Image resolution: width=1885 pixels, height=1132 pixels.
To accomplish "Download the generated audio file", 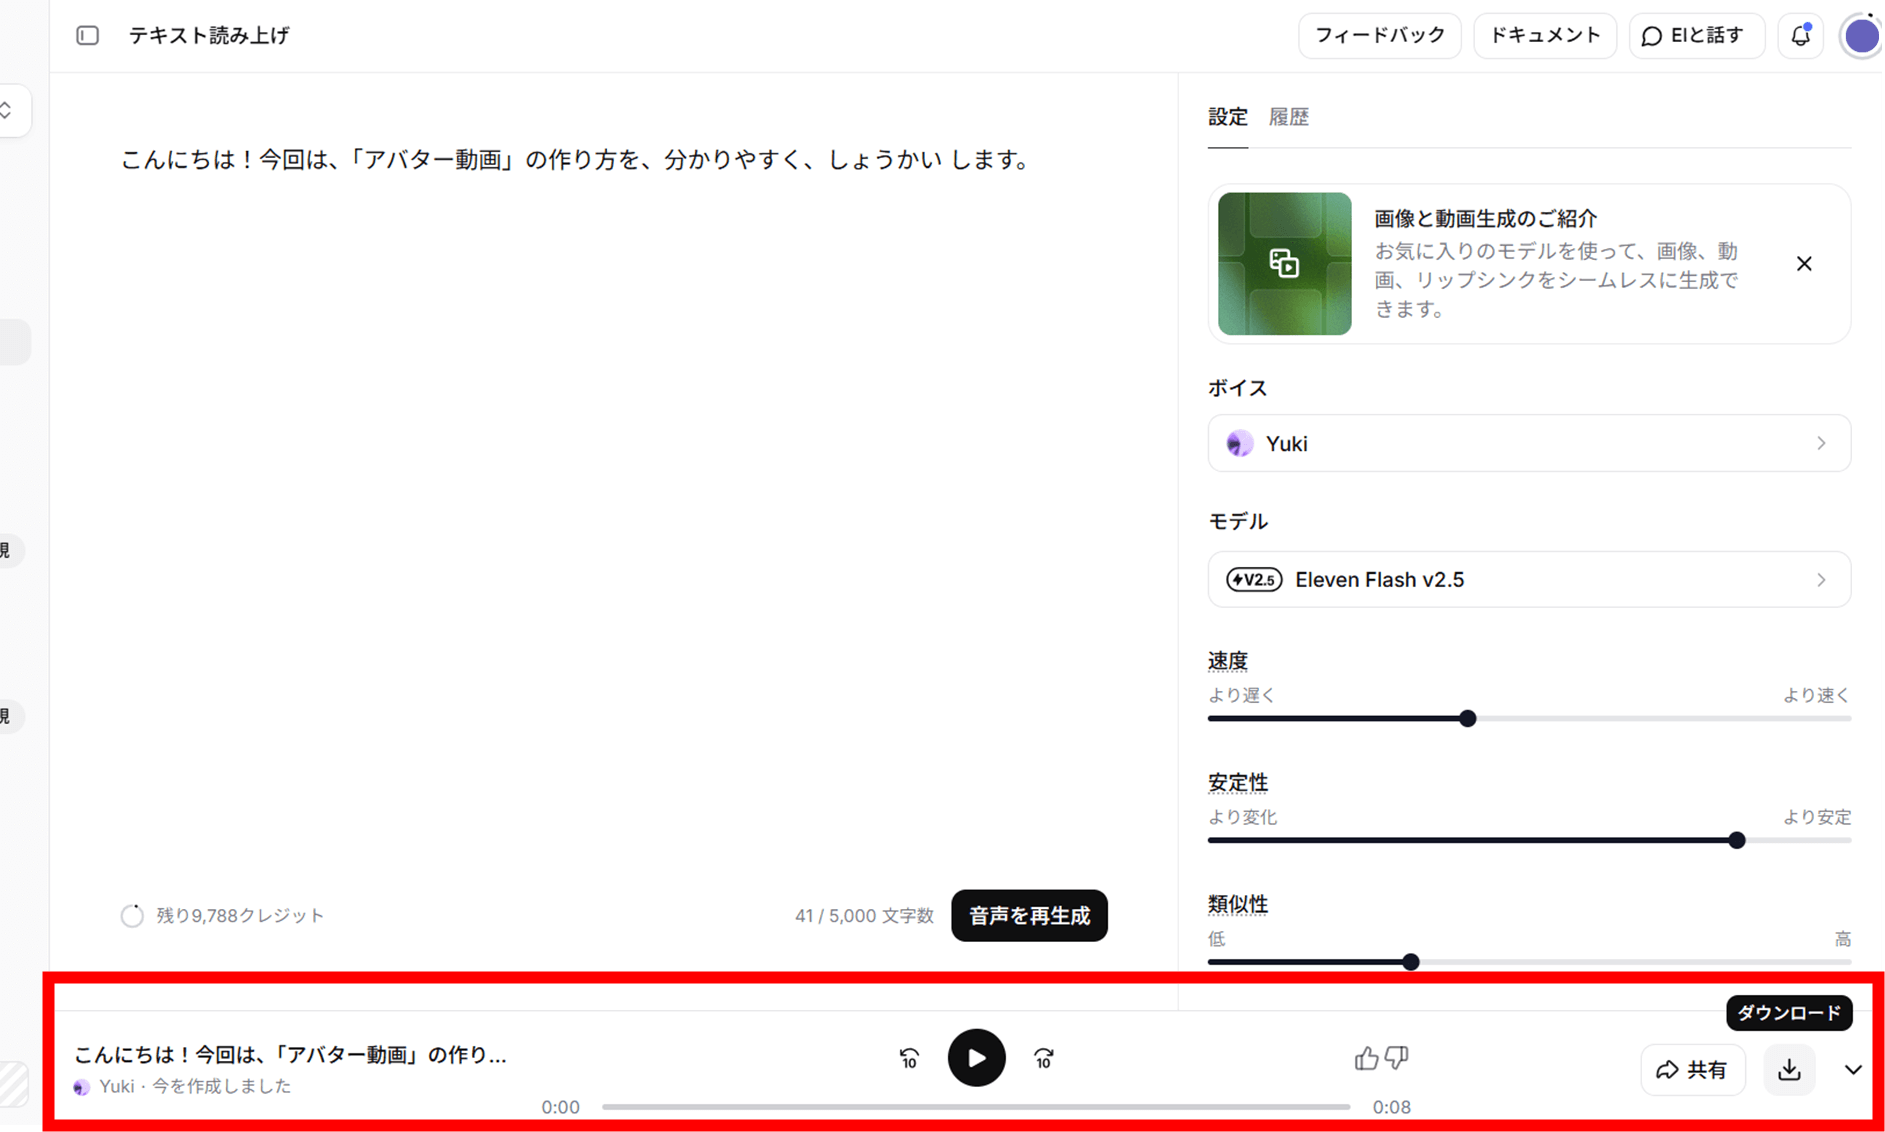I will [1789, 1070].
